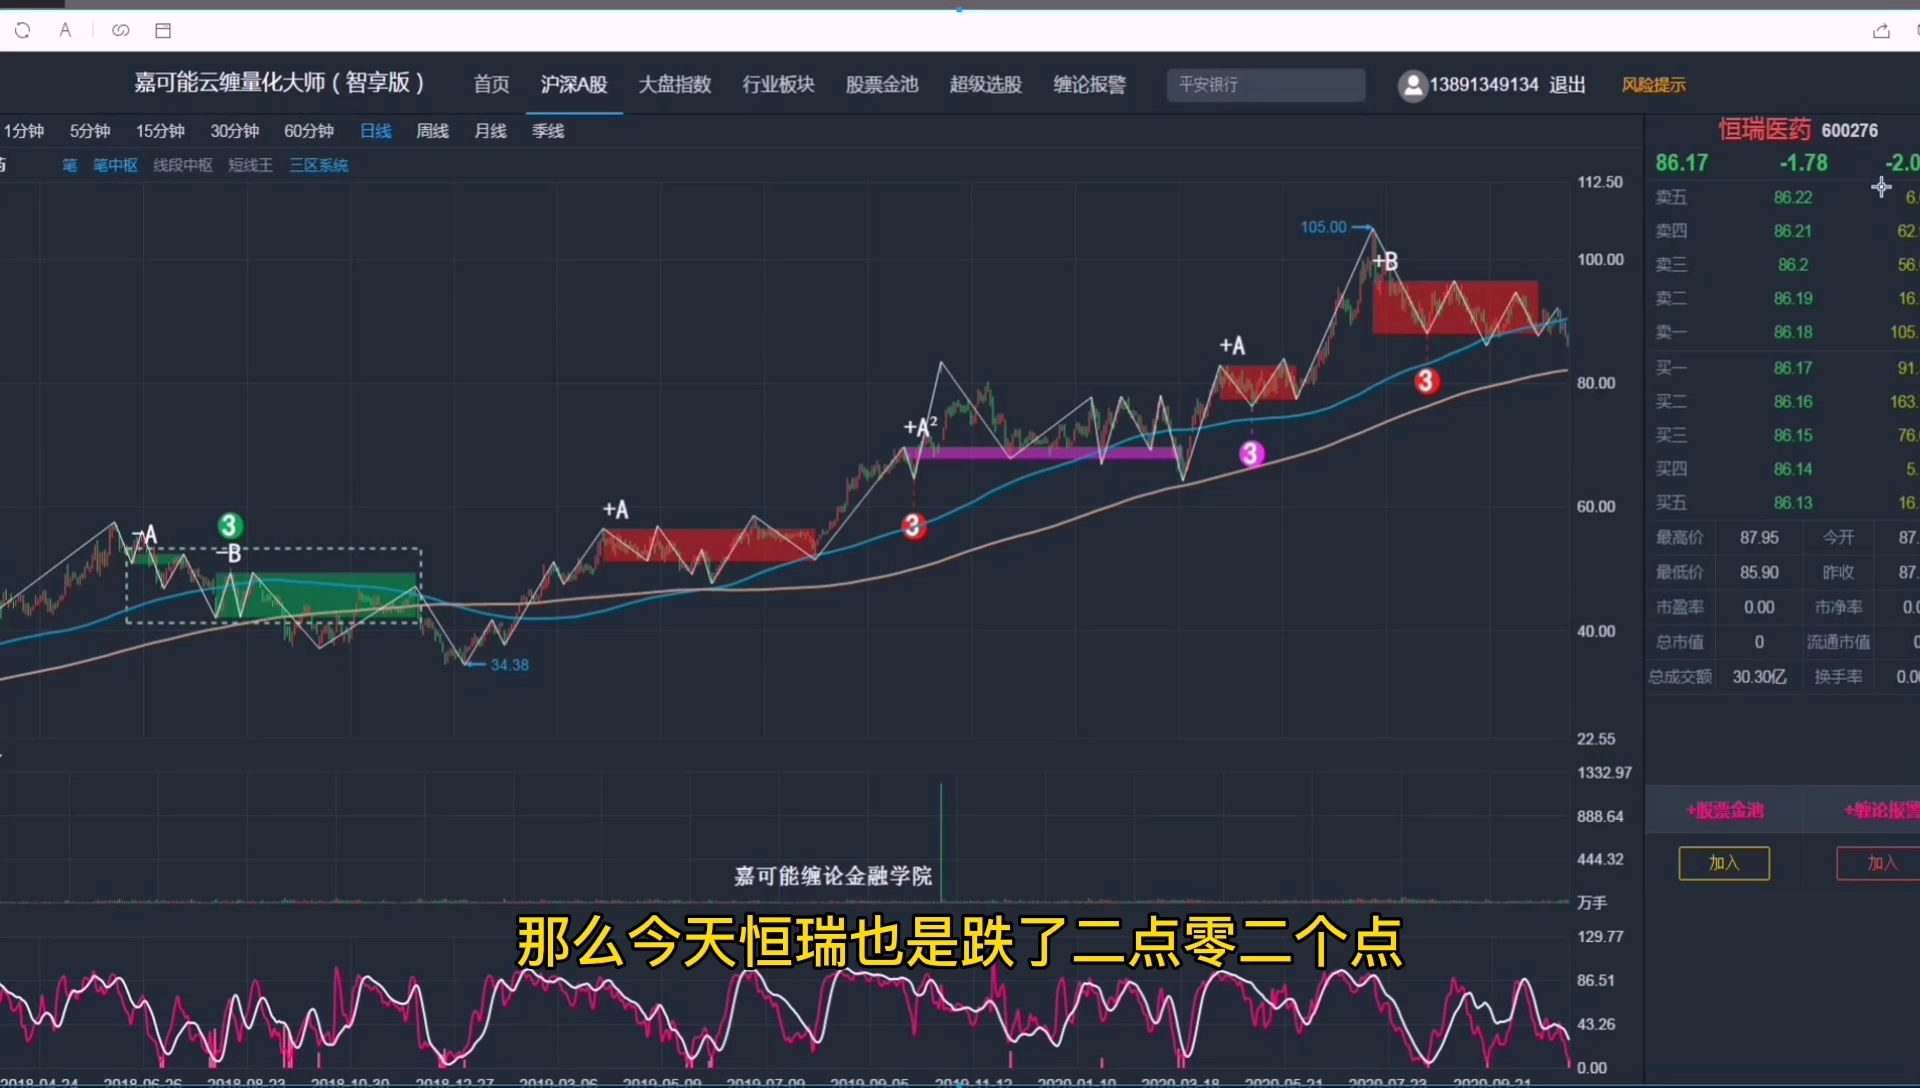This screenshot has width=1920, height=1088.
Task: Open the 首页 tab
Action: point(491,85)
